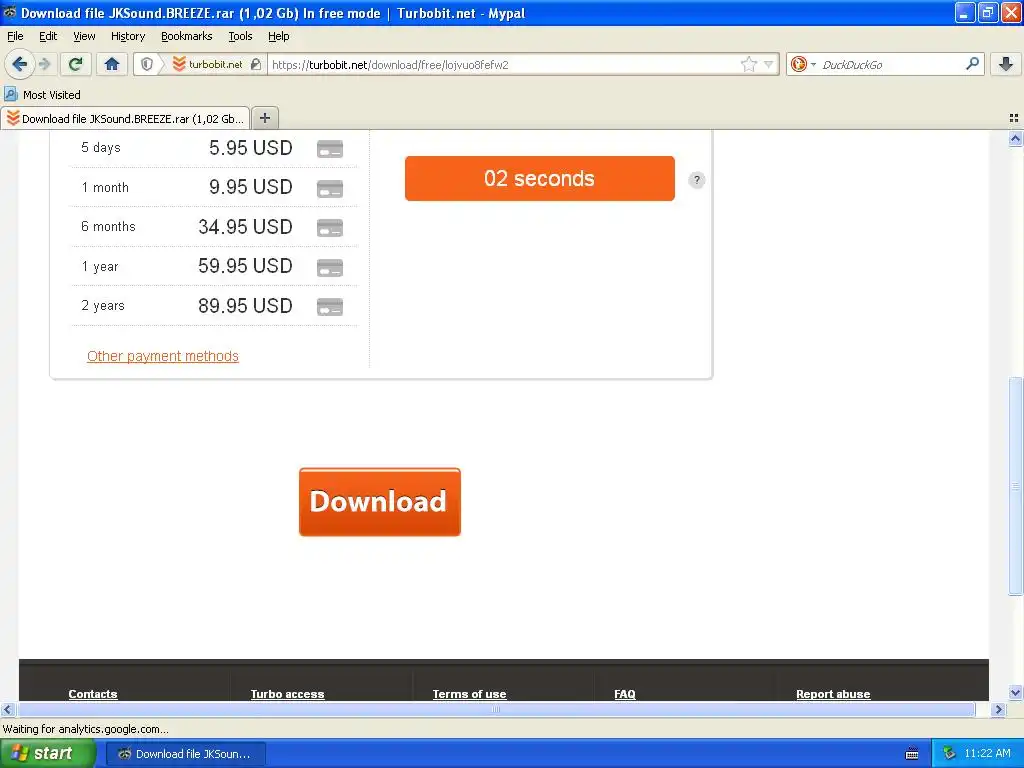Select the 9.95 USD price

pyautogui.click(x=251, y=187)
